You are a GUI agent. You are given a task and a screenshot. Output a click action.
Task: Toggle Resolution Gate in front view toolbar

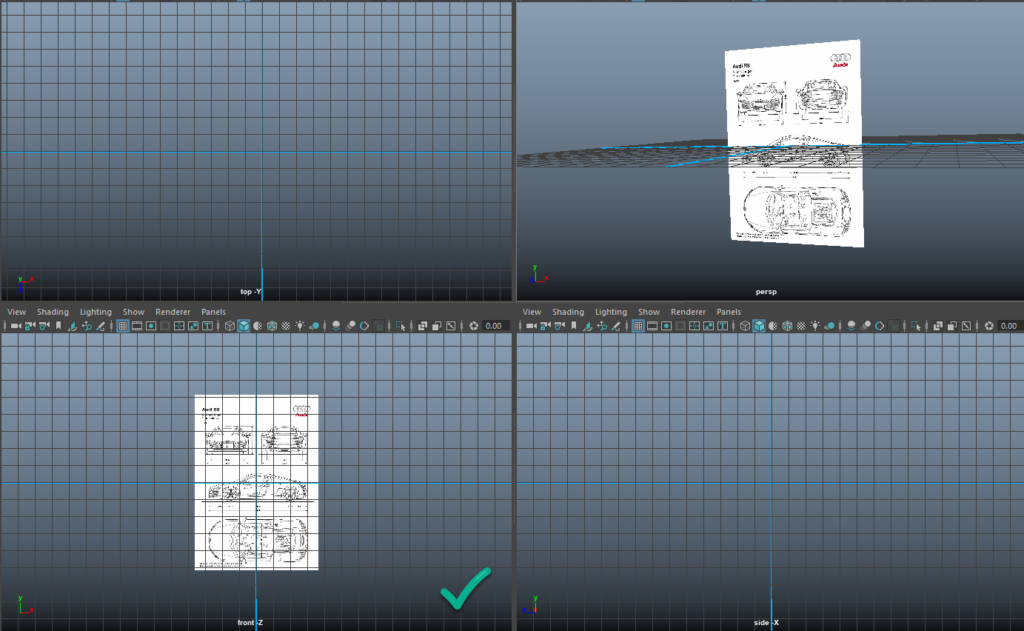point(151,326)
